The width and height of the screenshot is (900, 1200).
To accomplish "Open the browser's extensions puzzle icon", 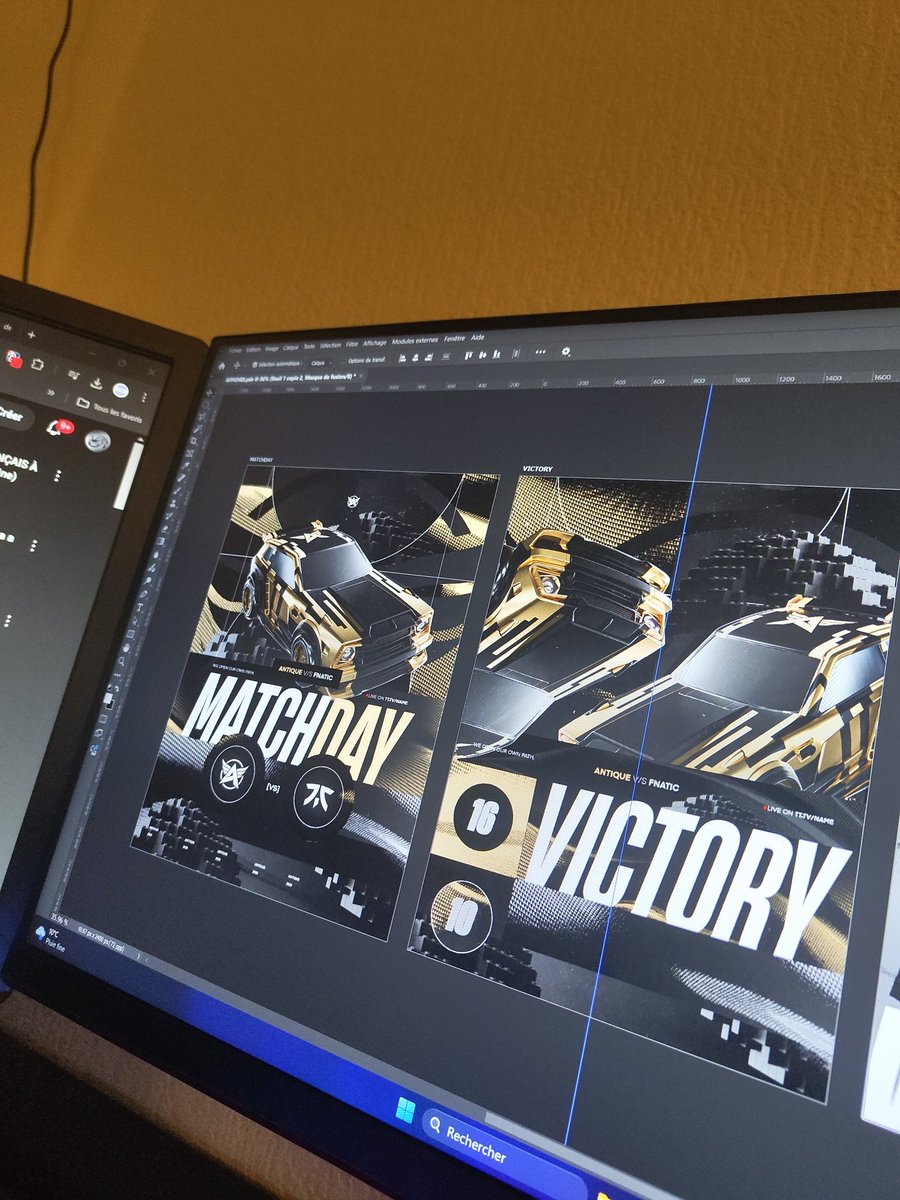I will [37, 365].
